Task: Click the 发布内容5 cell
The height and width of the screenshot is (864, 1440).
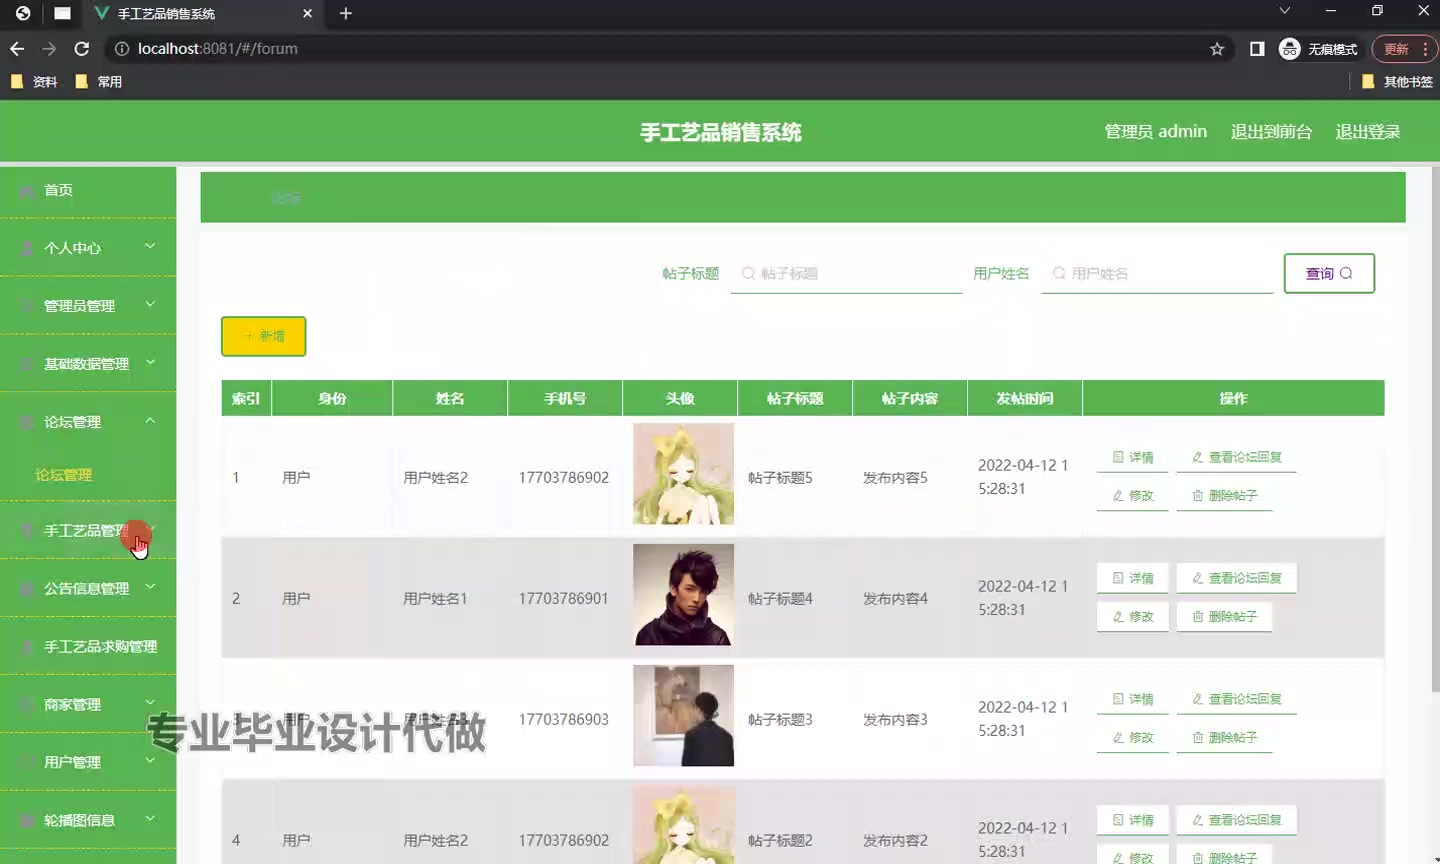Action: (895, 477)
